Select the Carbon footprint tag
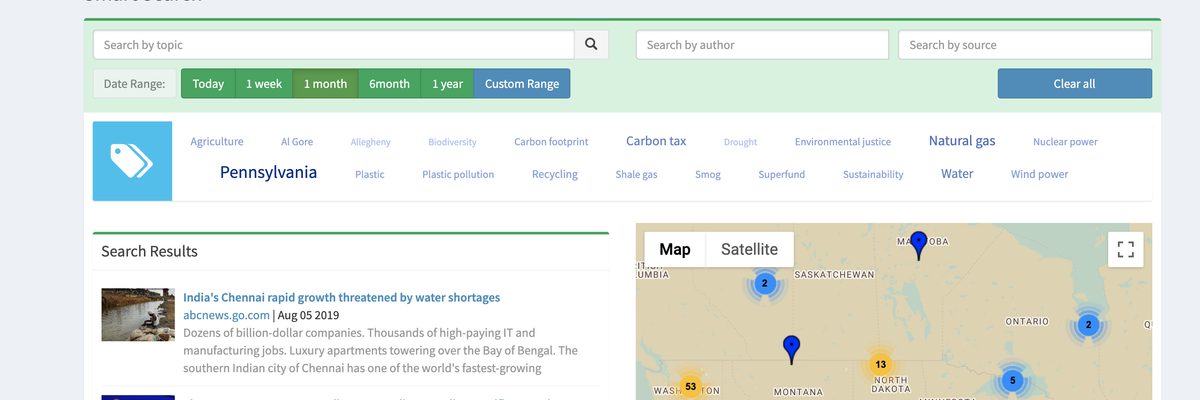 (x=551, y=142)
